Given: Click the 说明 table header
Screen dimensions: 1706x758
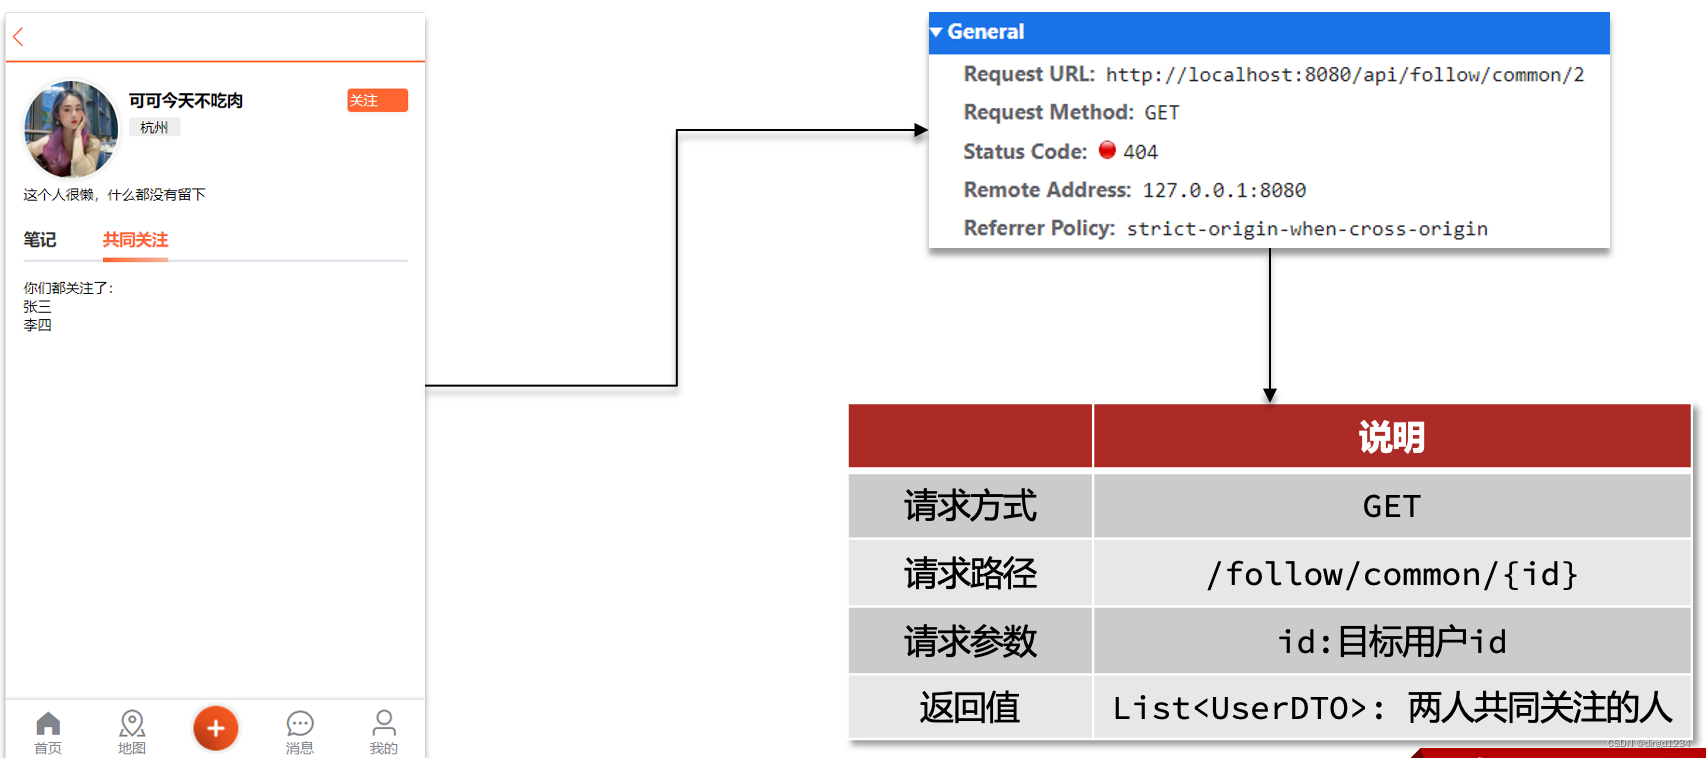Looking at the screenshot, I should click(1392, 437).
